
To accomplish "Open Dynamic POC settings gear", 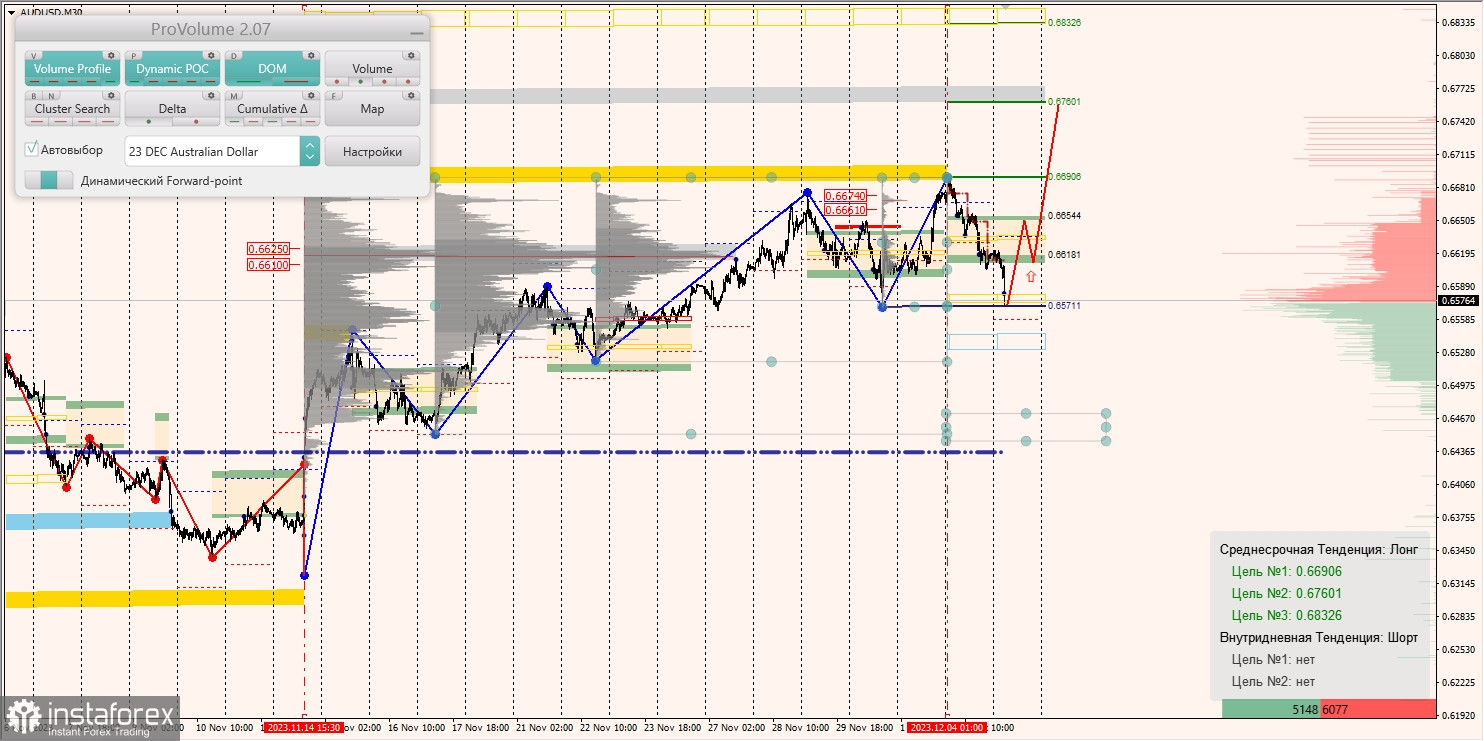I will tap(211, 55).
